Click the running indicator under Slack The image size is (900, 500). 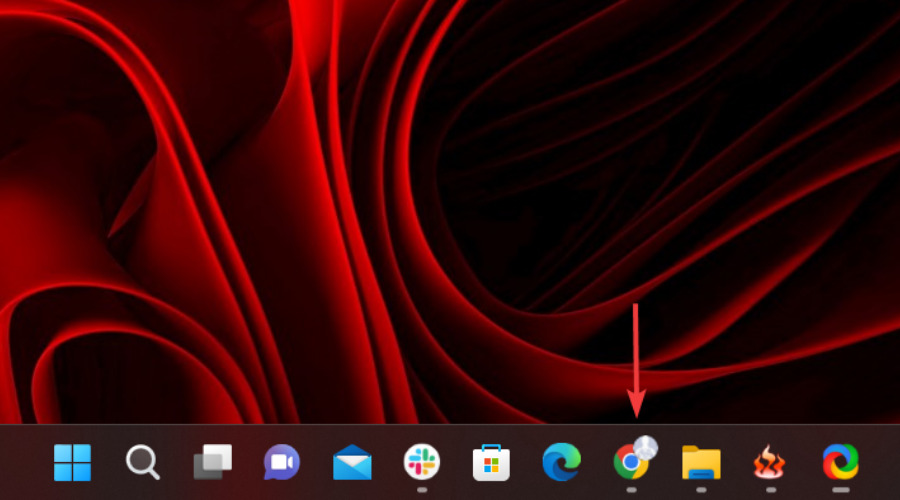click(422, 490)
